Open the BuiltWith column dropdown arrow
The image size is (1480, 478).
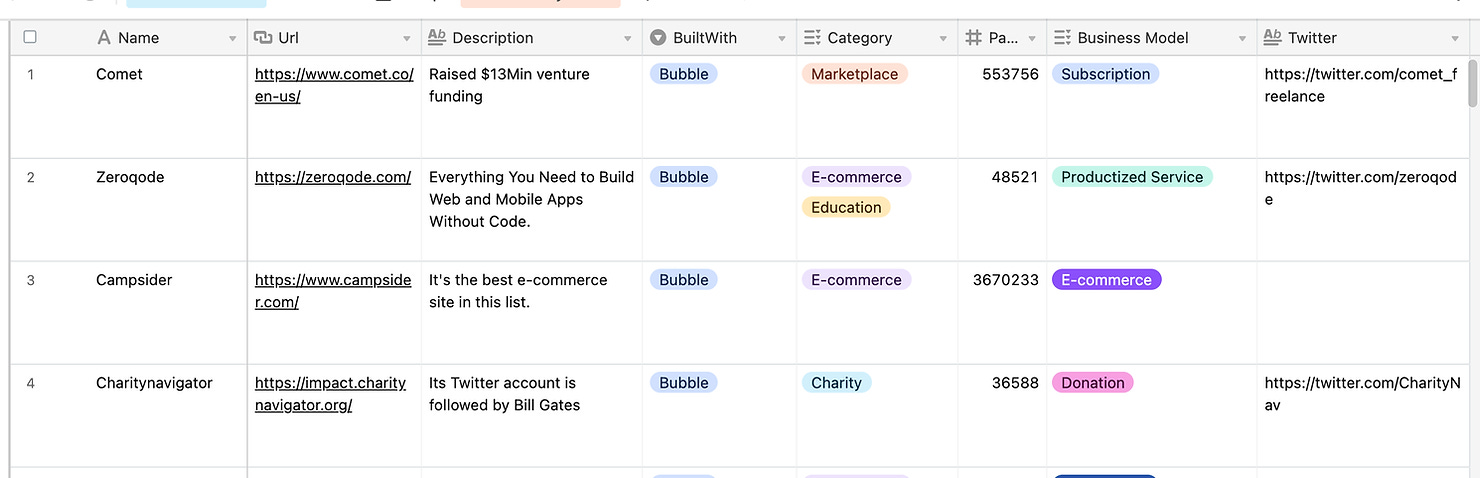click(x=782, y=39)
